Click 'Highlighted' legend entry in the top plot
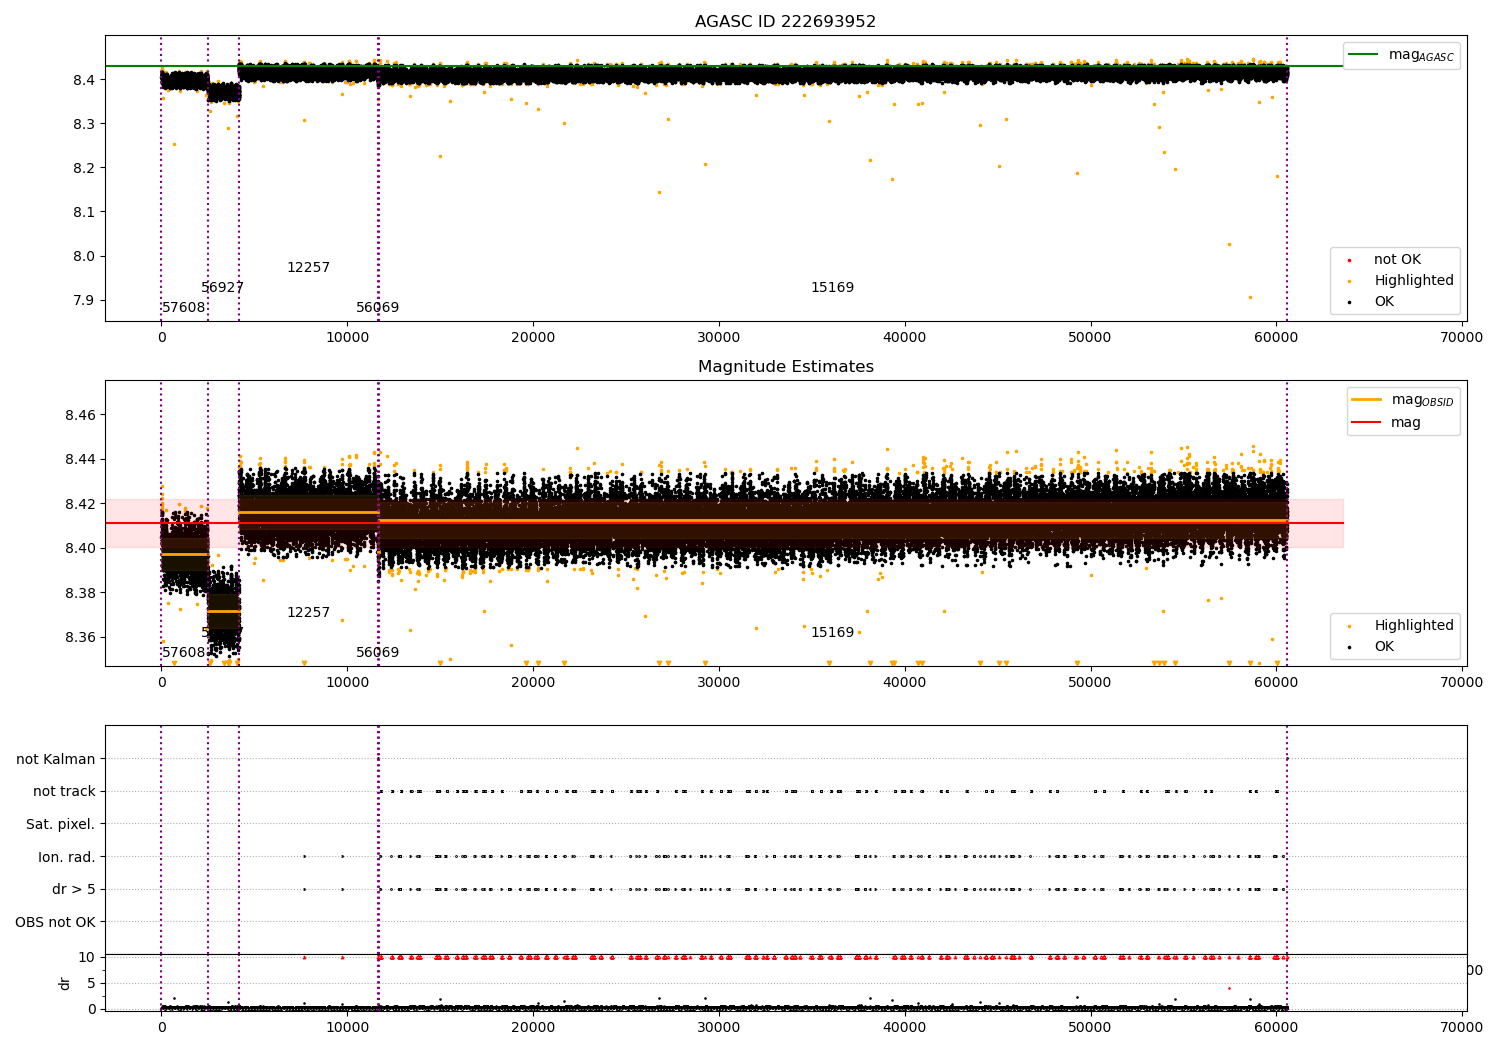The height and width of the screenshot is (1050, 1500). pyautogui.click(x=1413, y=281)
